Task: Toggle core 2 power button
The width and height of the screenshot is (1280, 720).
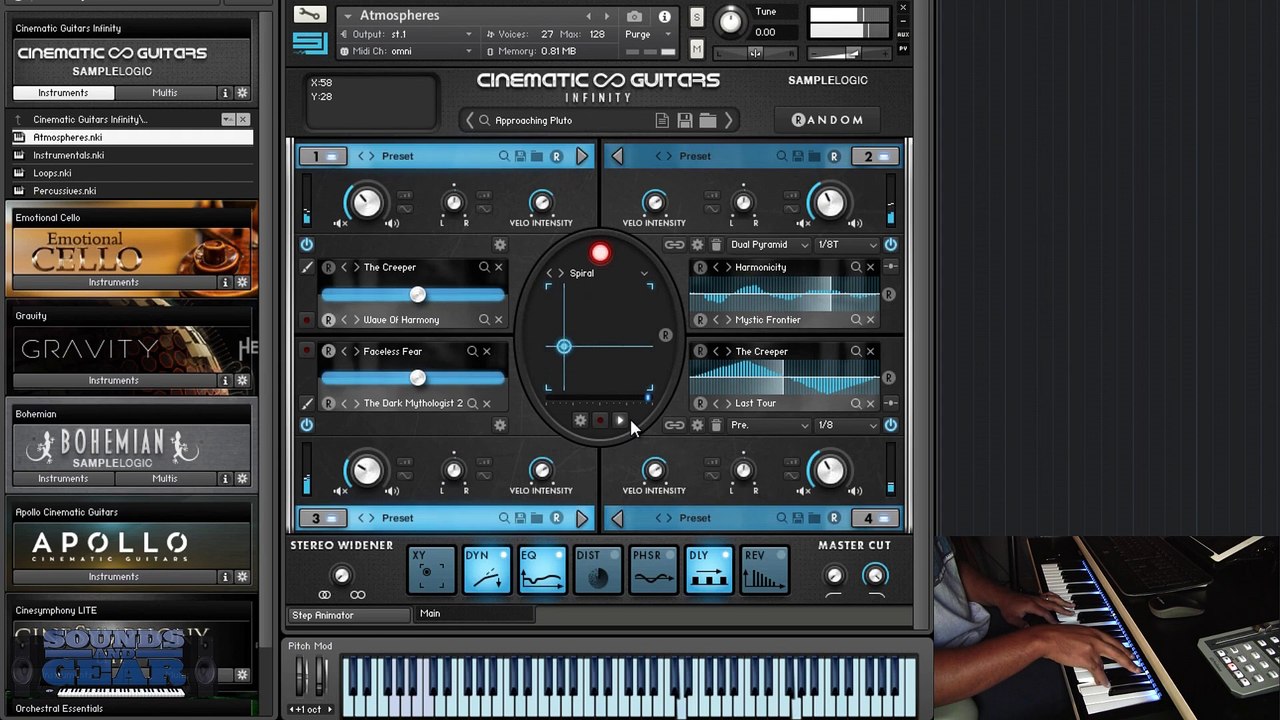Action: 890,245
